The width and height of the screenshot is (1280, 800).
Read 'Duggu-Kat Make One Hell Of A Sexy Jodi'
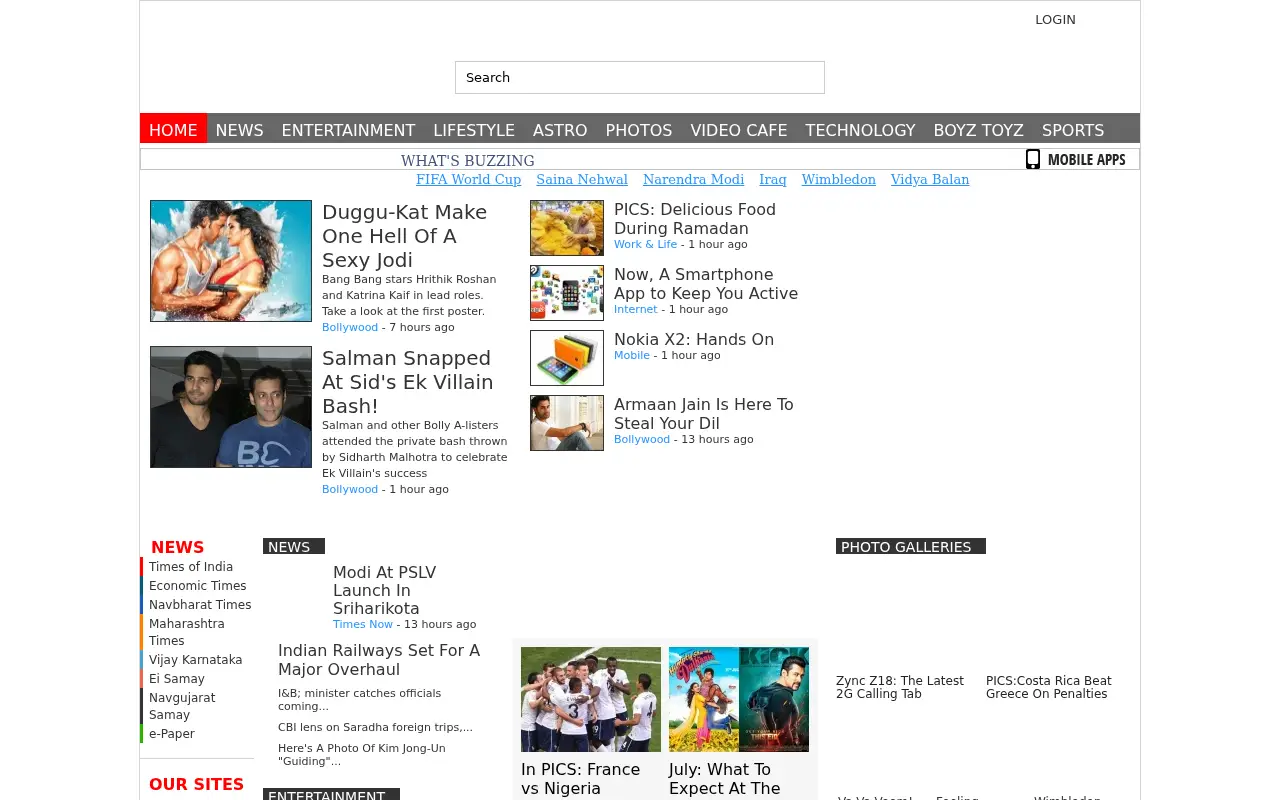click(404, 236)
